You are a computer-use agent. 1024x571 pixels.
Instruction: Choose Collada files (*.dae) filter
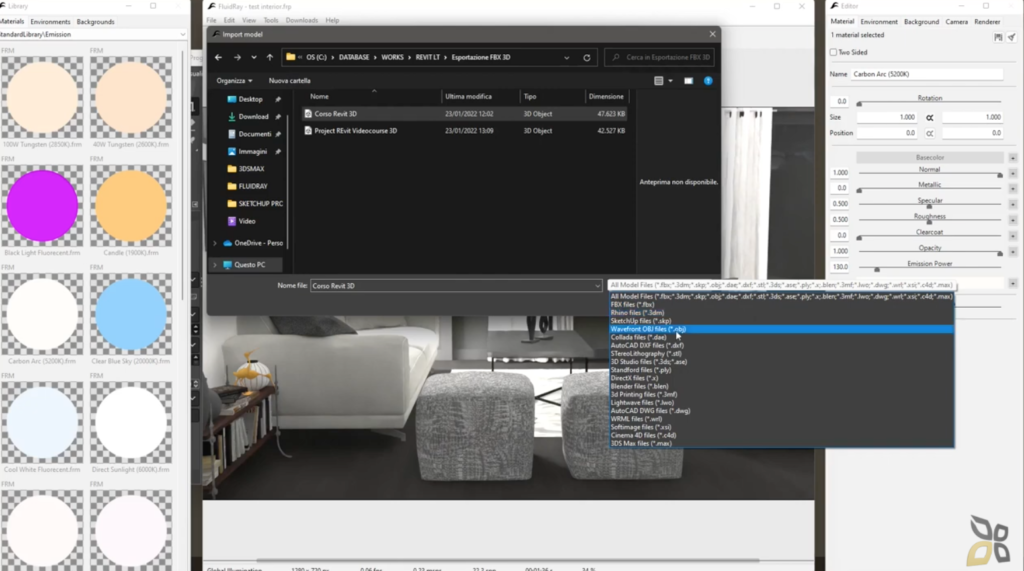(781, 337)
